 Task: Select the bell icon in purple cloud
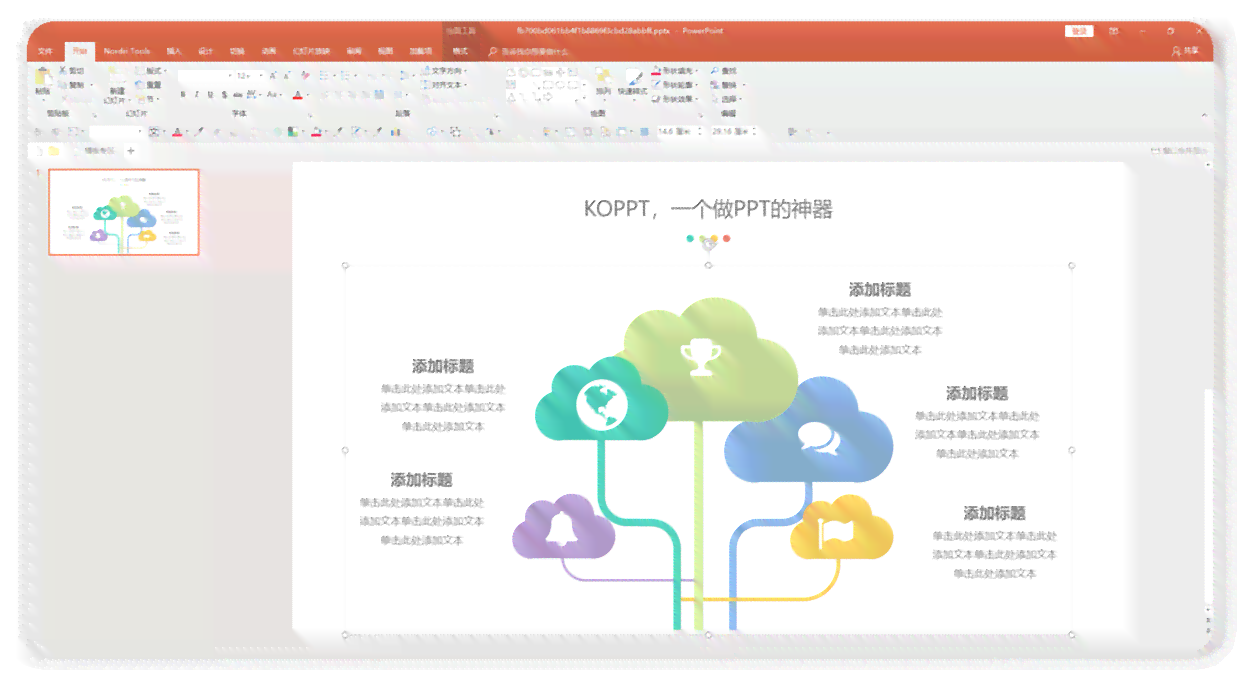click(x=561, y=528)
